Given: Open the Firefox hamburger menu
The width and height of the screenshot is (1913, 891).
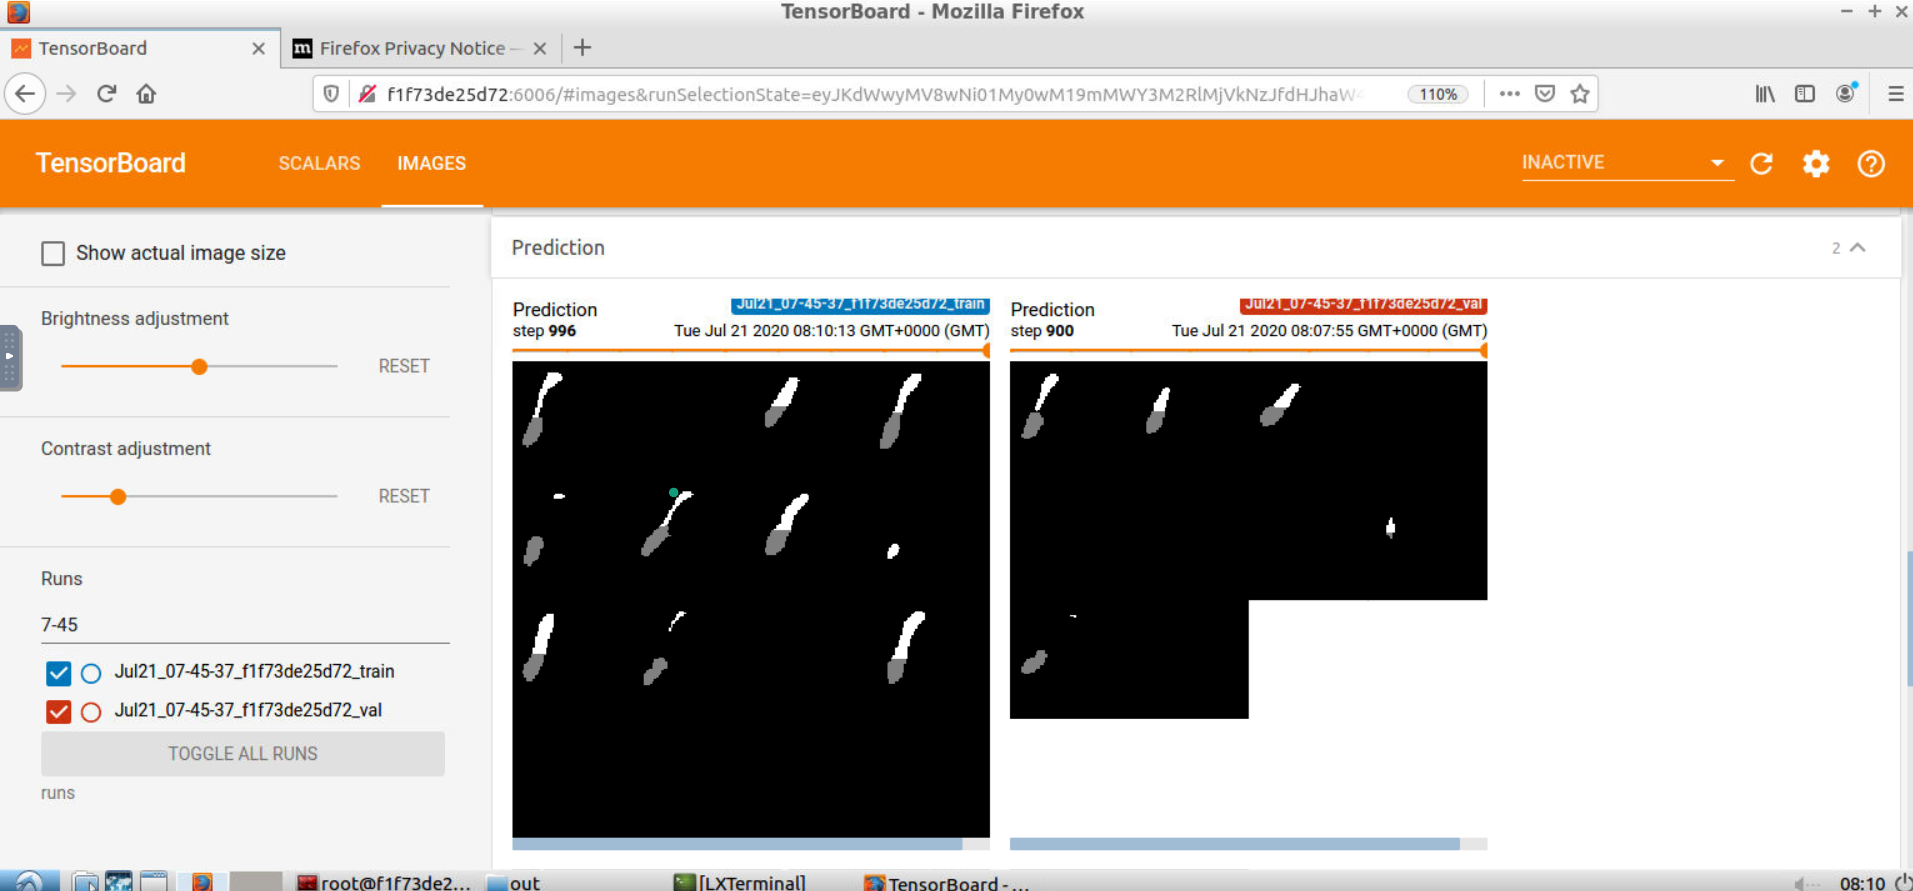Looking at the screenshot, I should point(1895,94).
